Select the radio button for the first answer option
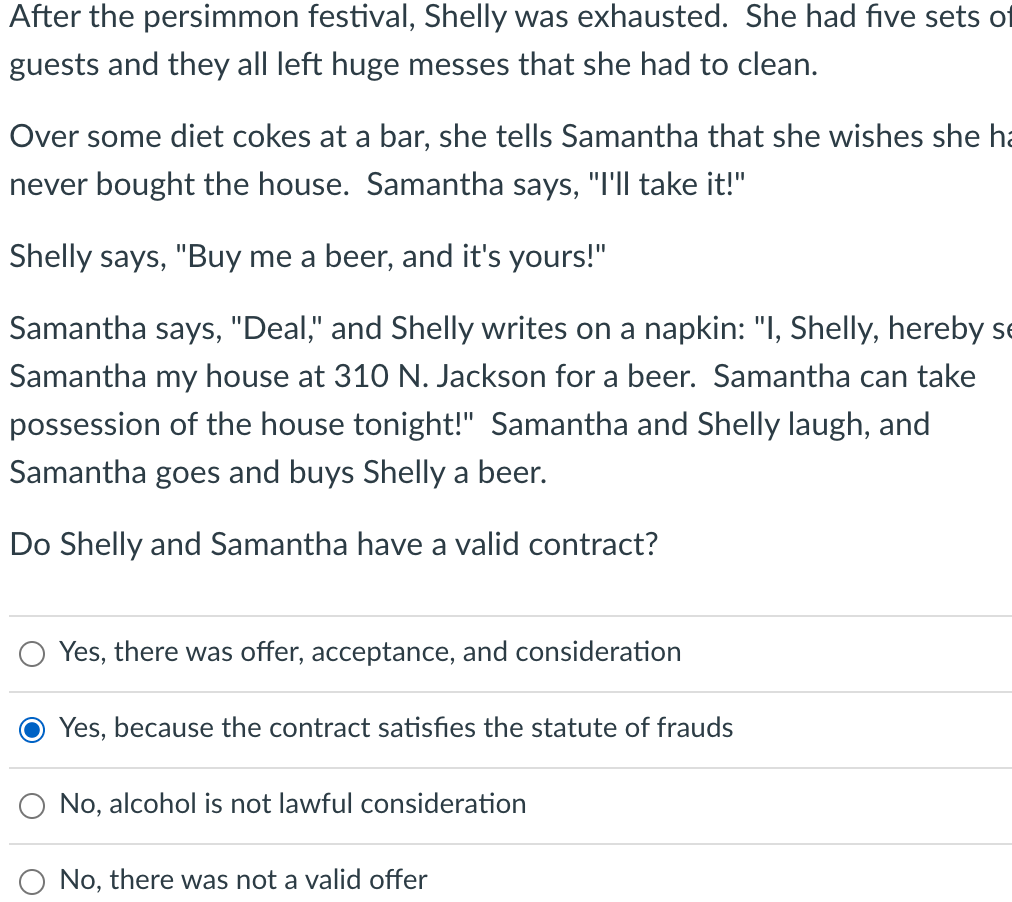The height and width of the screenshot is (902, 1012). click(x=31, y=653)
